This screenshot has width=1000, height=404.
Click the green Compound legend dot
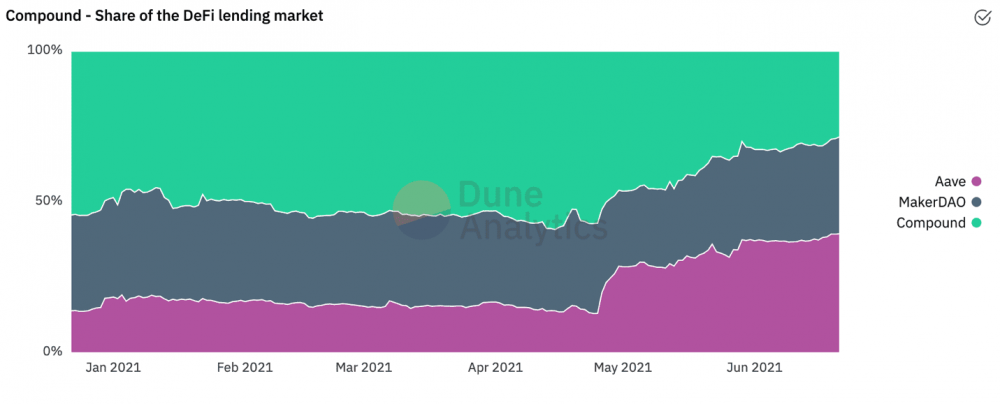pyautogui.click(x=976, y=222)
